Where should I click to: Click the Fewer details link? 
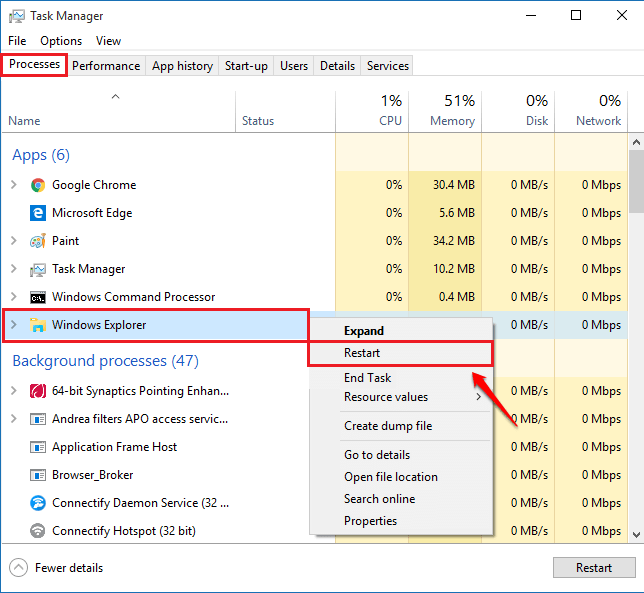(x=69, y=568)
